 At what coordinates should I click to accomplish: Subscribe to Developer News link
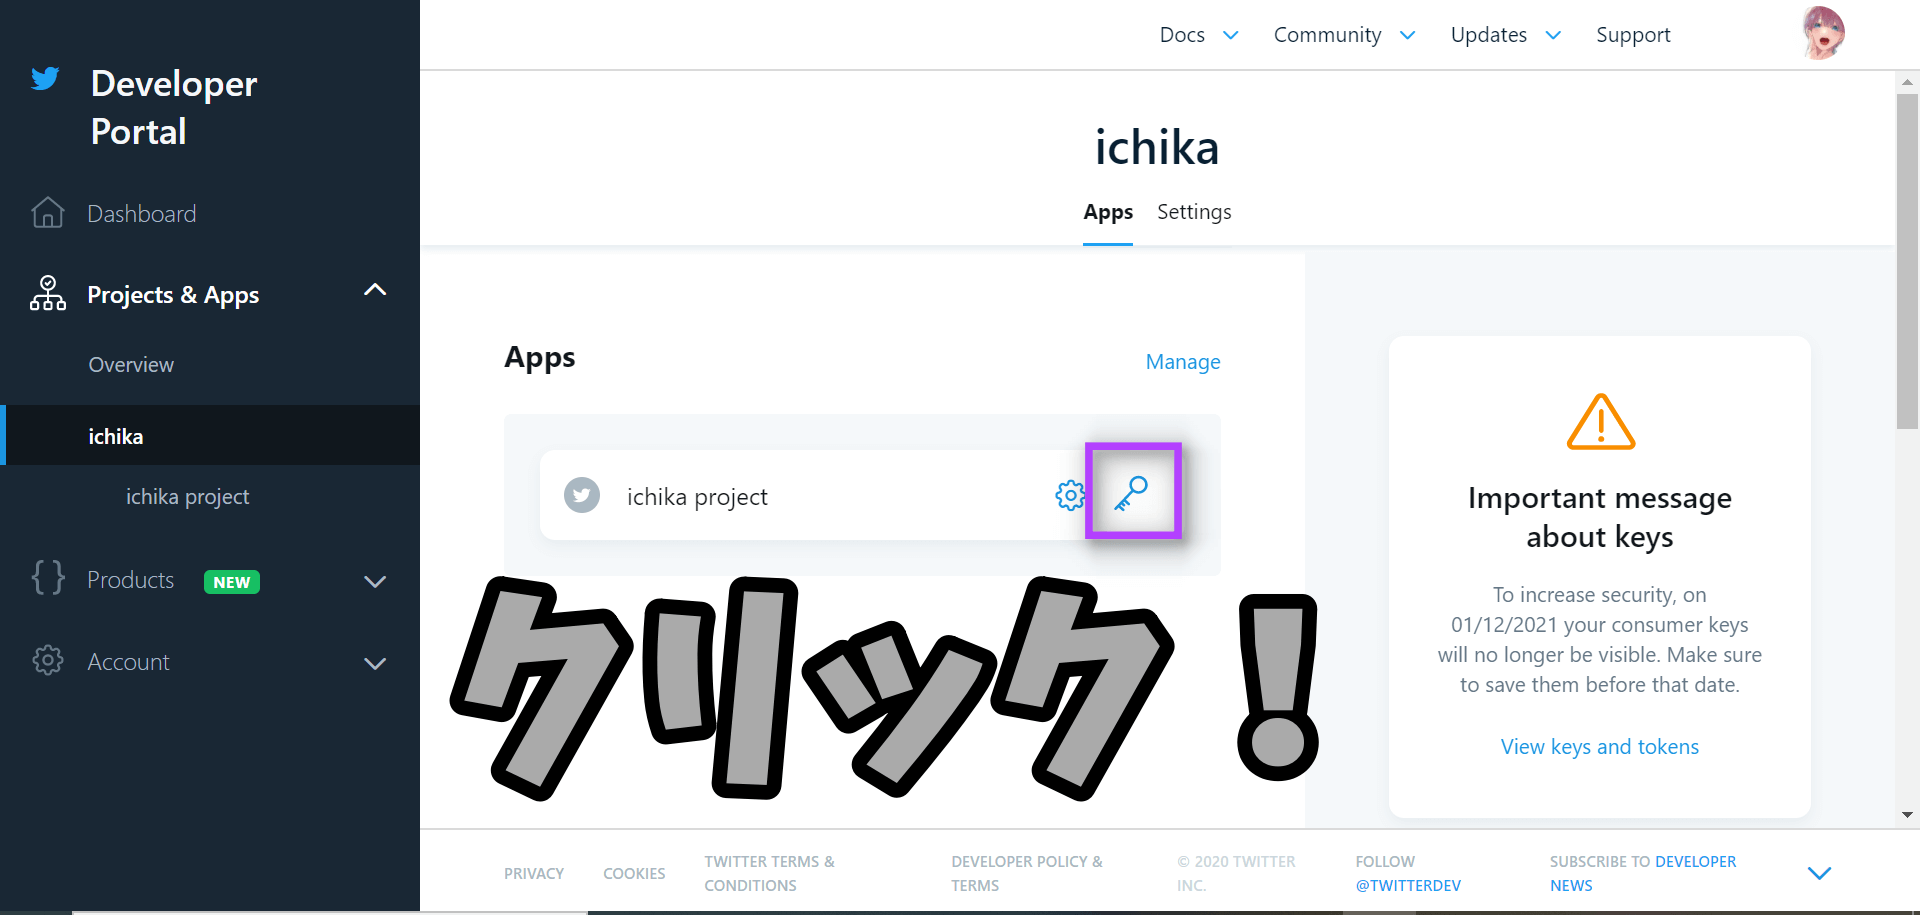click(x=1643, y=874)
